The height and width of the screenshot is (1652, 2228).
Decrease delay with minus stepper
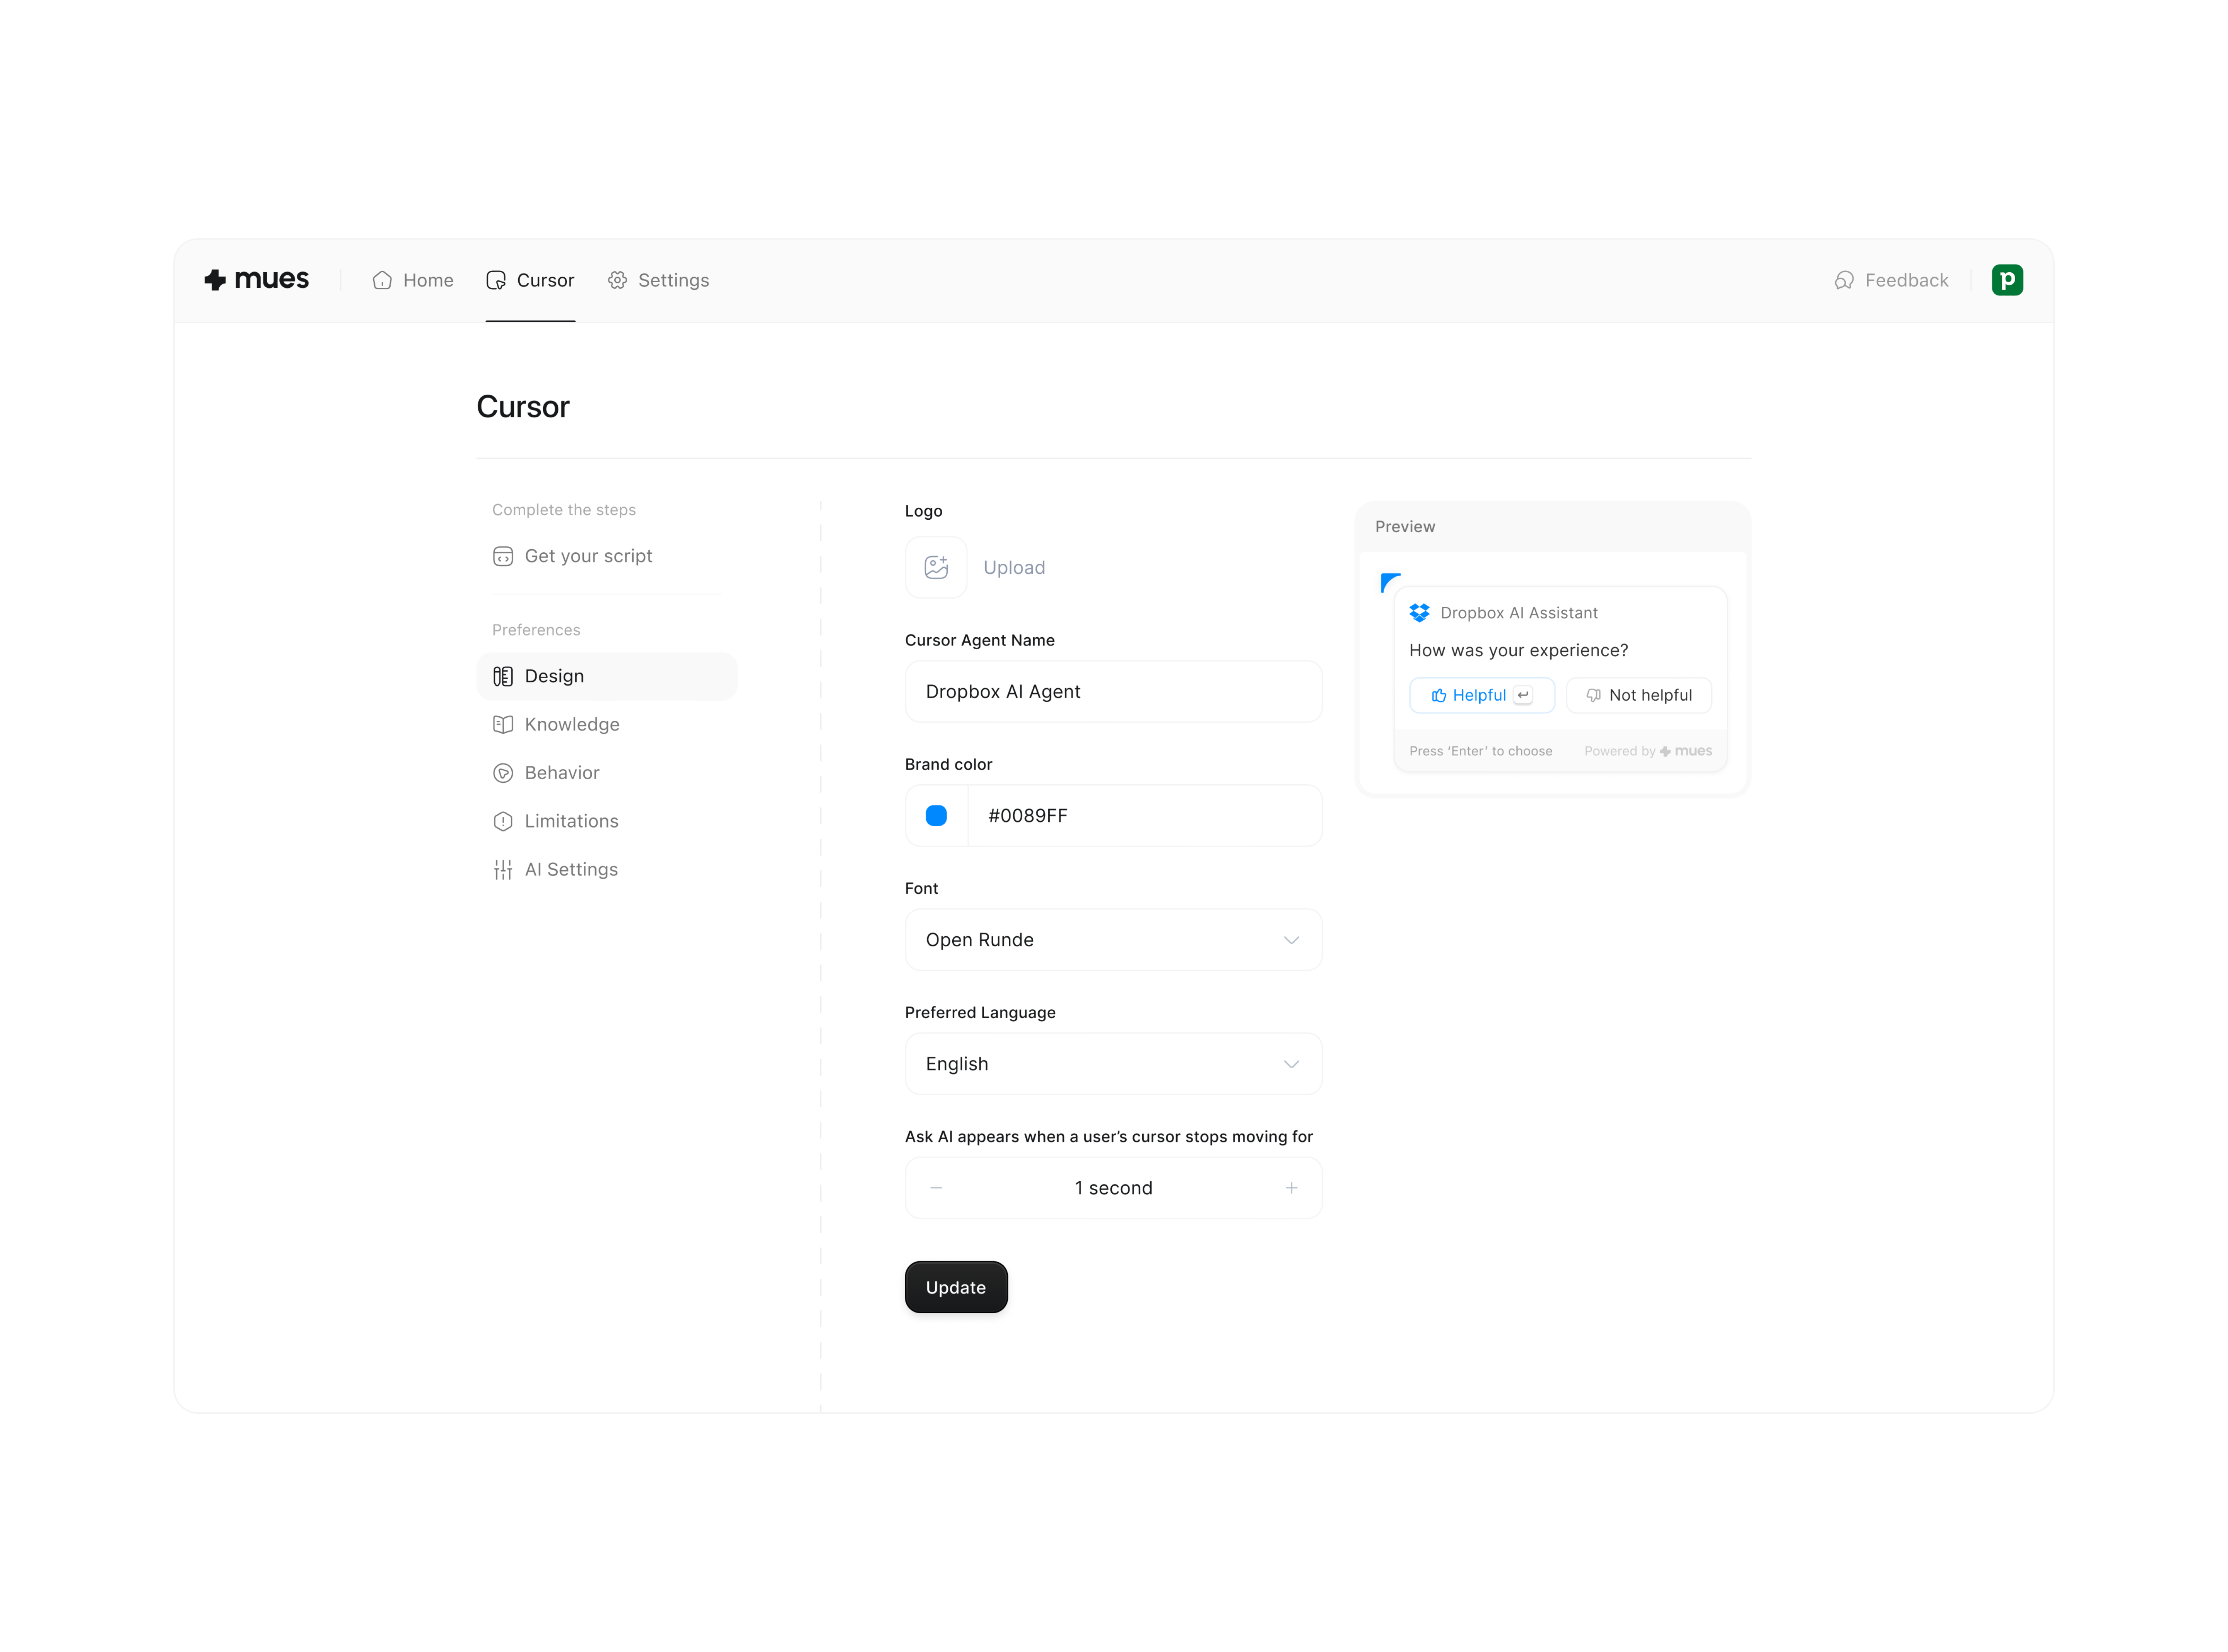(x=936, y=1188)
